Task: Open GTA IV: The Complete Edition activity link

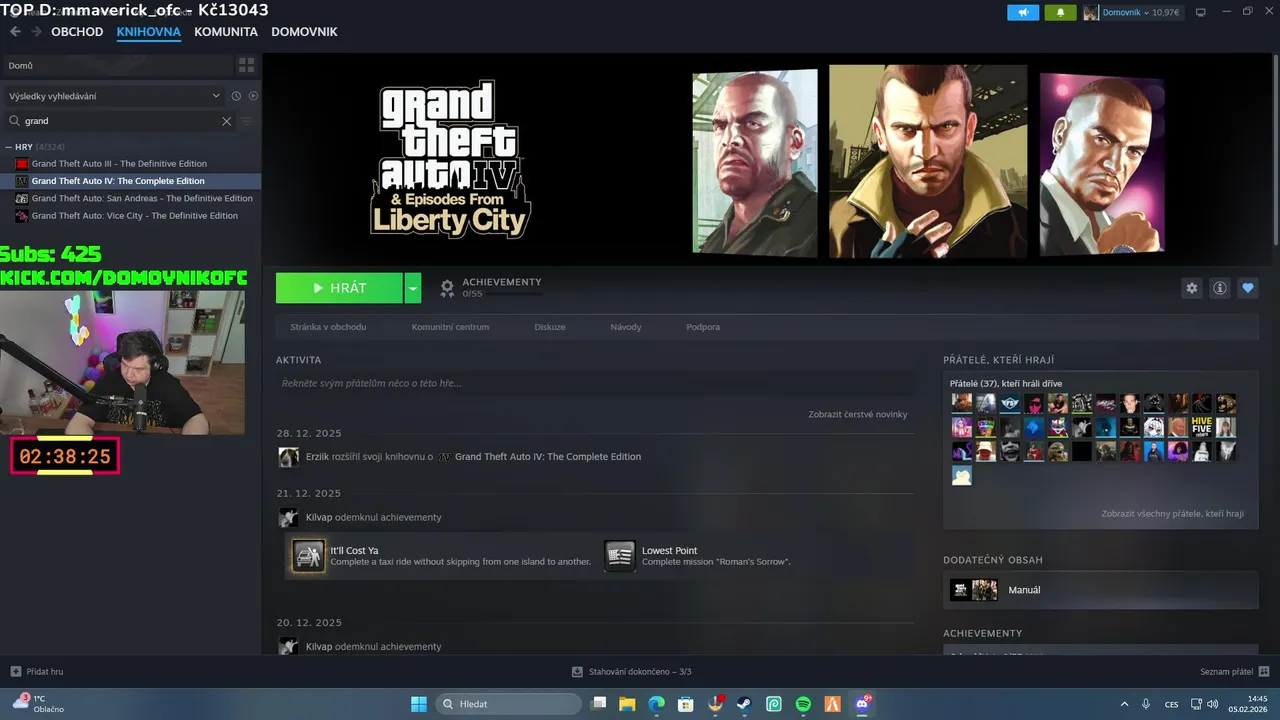Action: (548, 457)
